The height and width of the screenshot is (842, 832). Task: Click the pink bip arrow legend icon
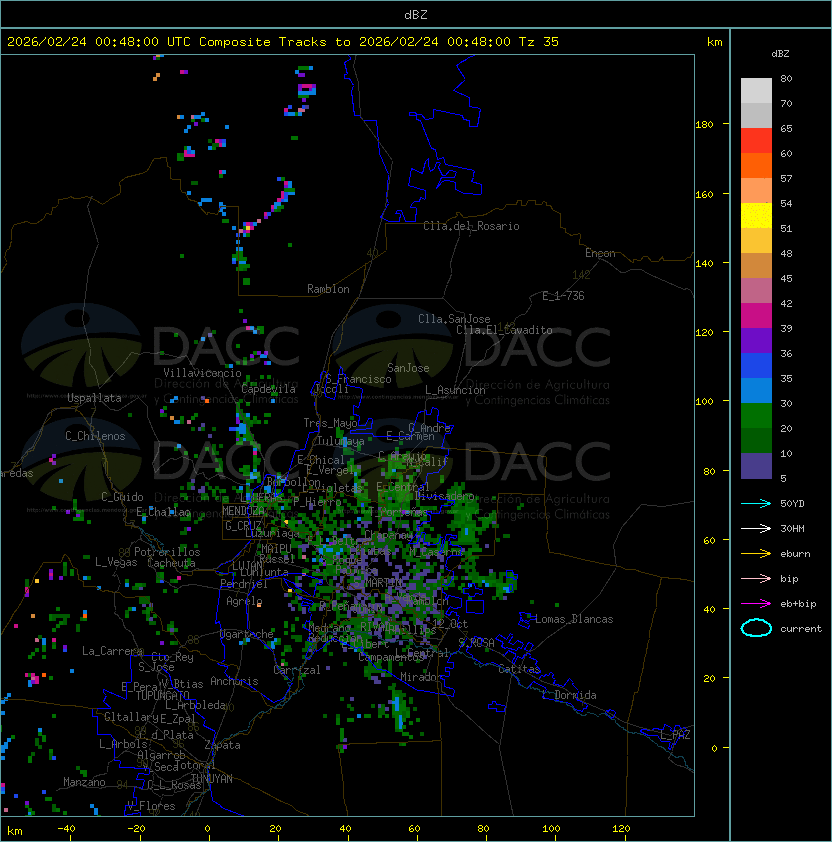(x=756, y=579)
